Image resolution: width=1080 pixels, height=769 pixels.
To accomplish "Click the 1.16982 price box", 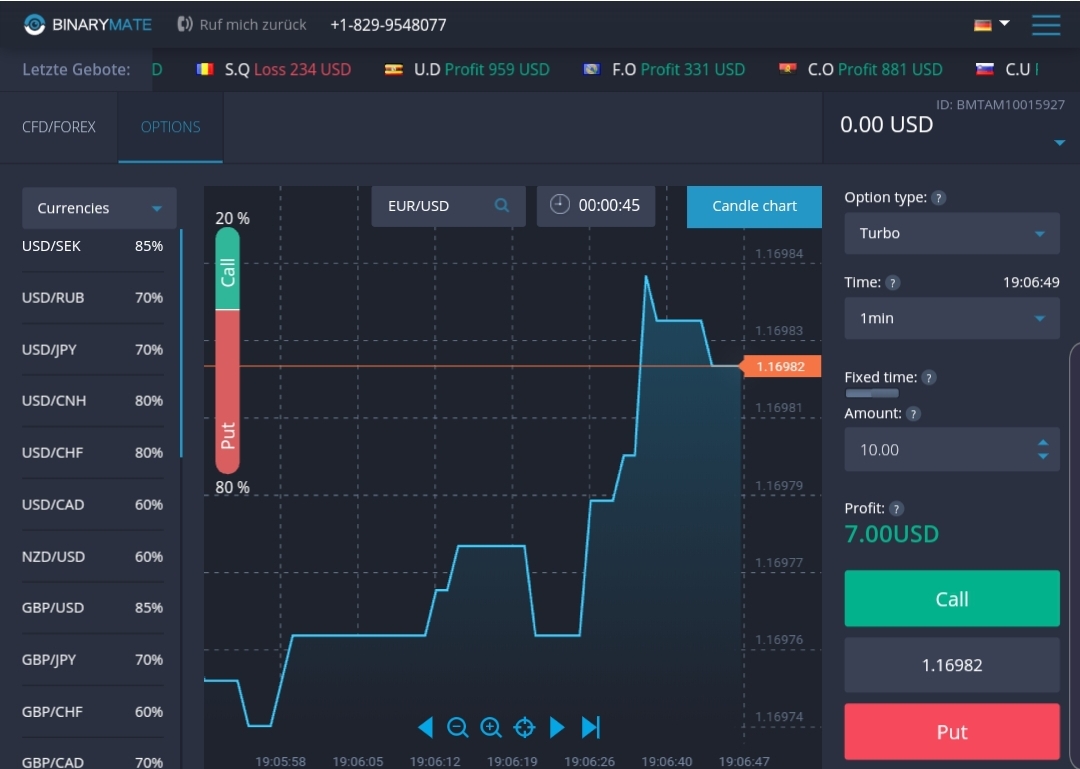I will pos(952,665).
